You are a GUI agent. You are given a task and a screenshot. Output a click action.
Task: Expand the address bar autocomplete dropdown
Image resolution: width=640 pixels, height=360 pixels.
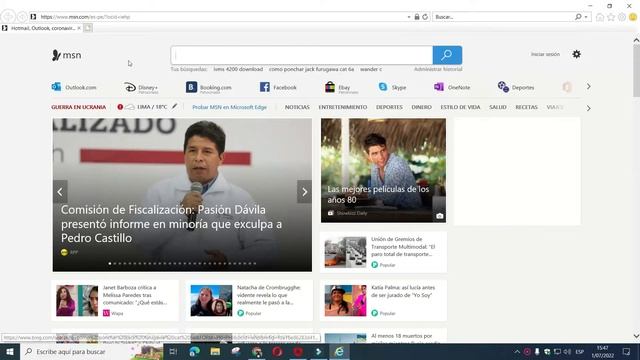click(x=409, y=17)
